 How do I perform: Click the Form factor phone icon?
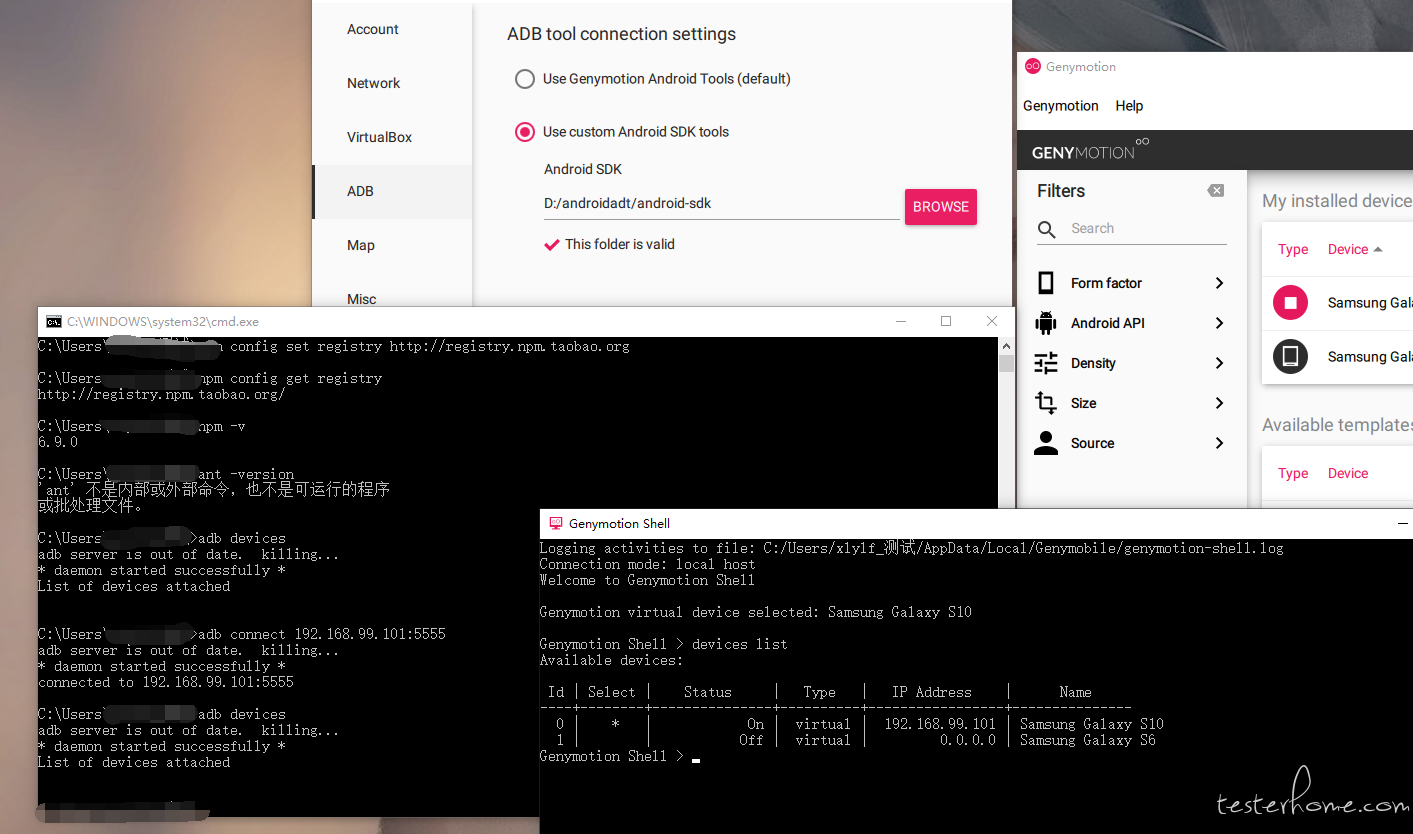tap(1046, 283)
